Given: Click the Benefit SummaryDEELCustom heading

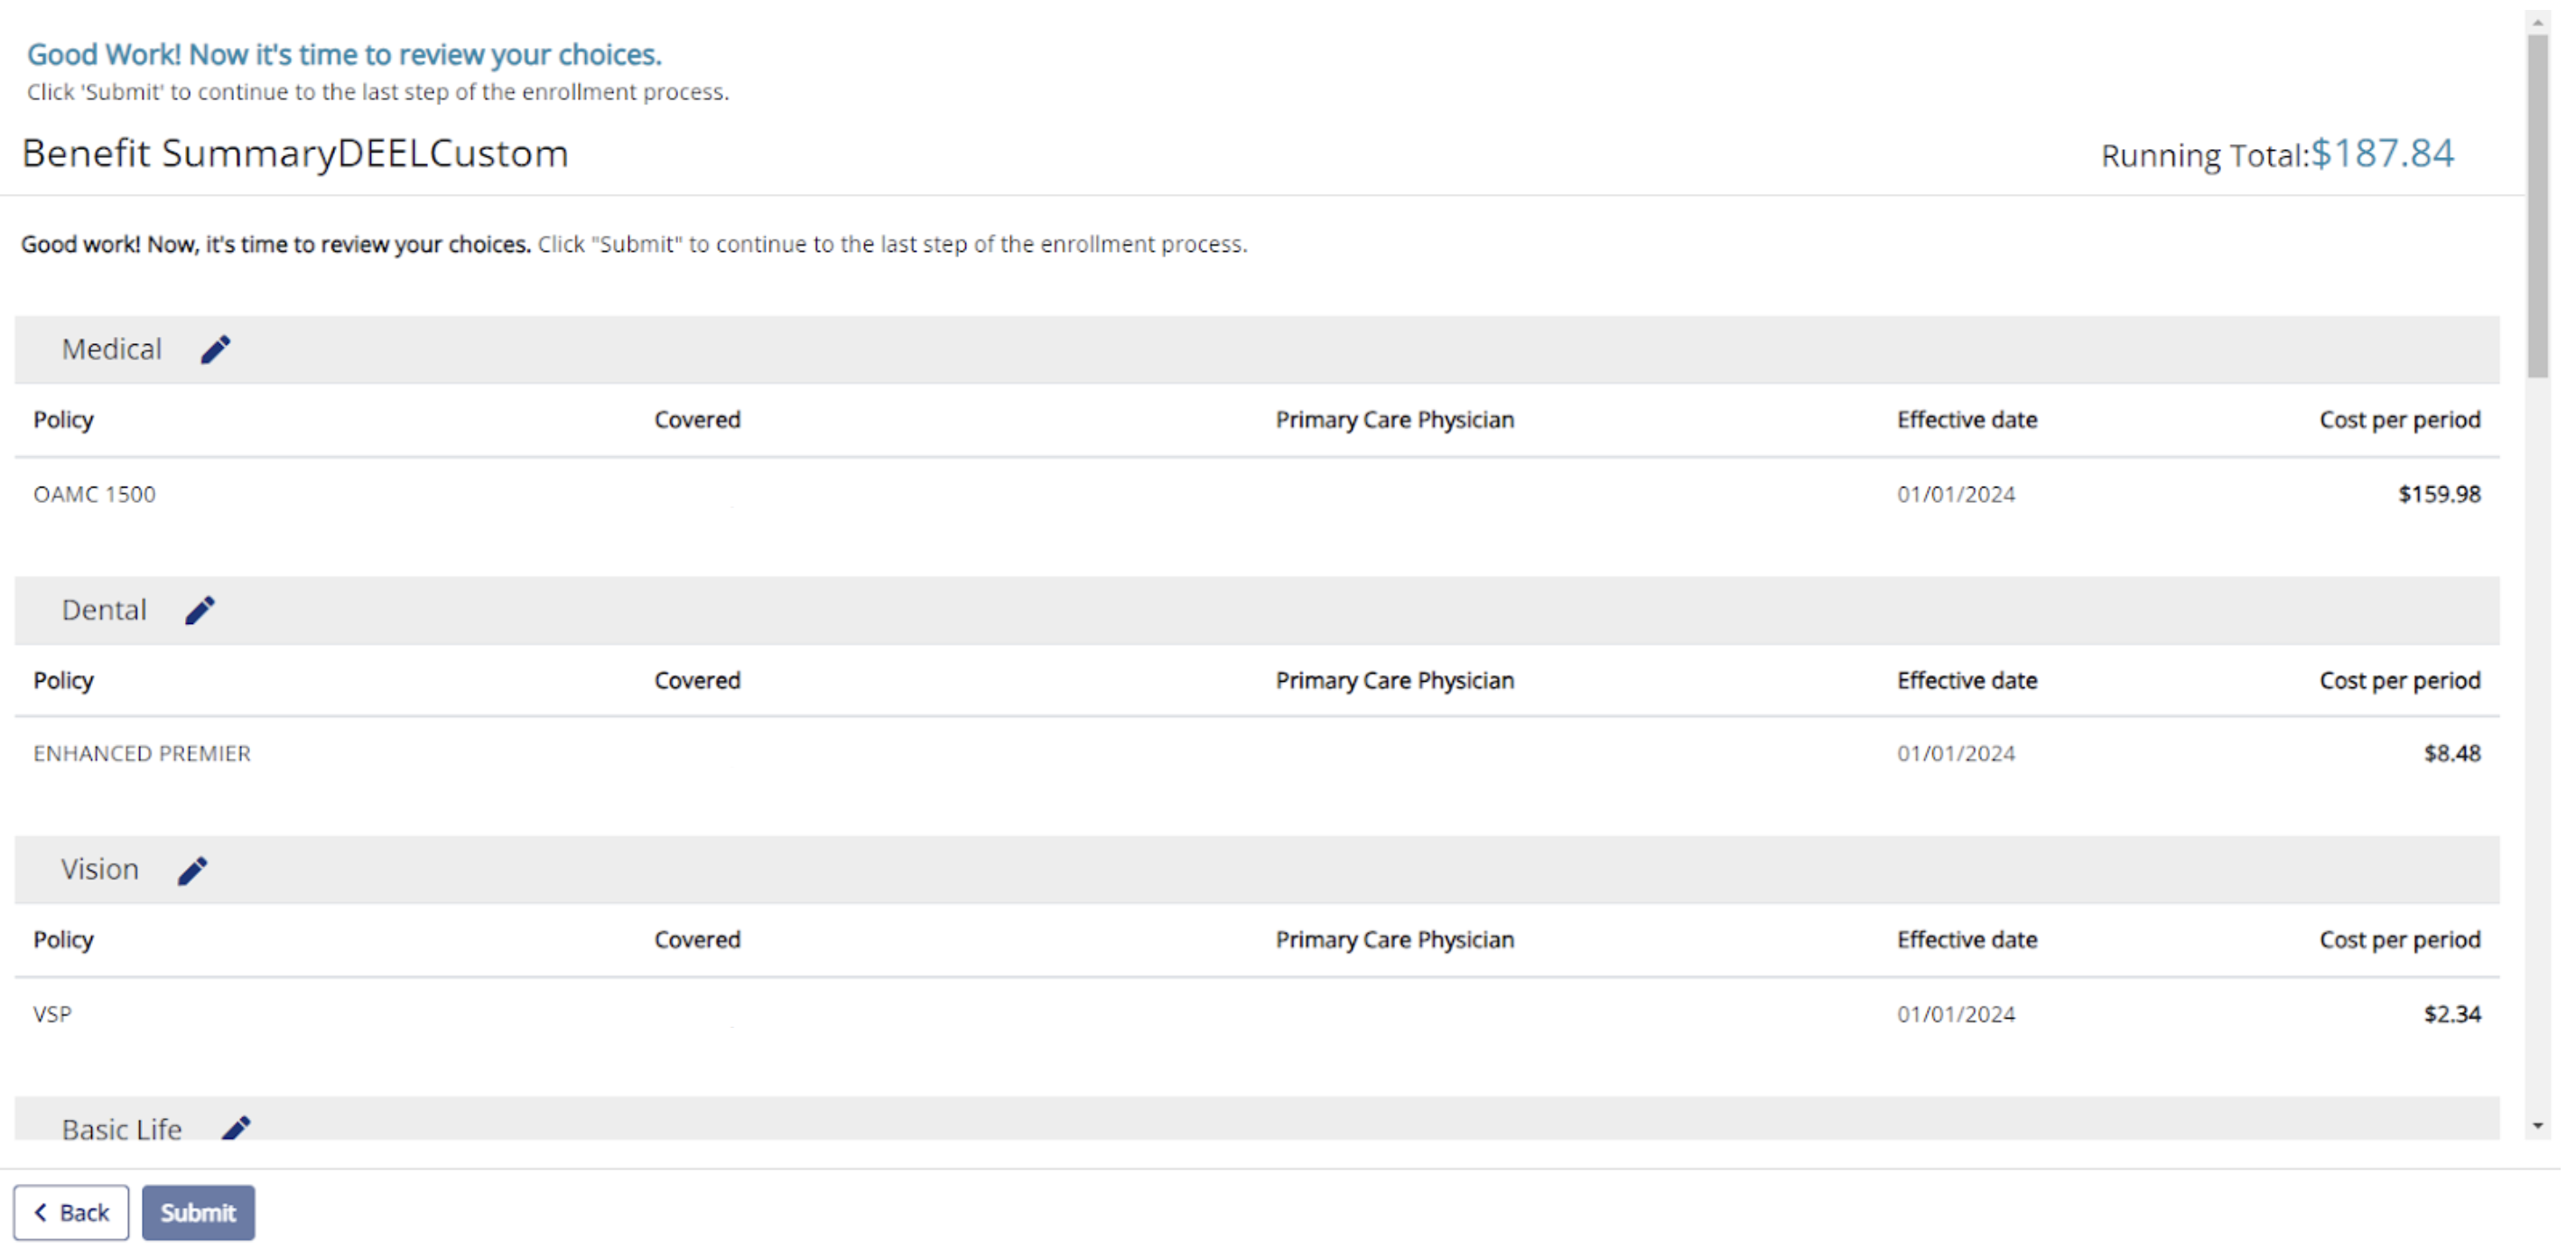Looking at the screenshot, I should (x=295, y=153).
